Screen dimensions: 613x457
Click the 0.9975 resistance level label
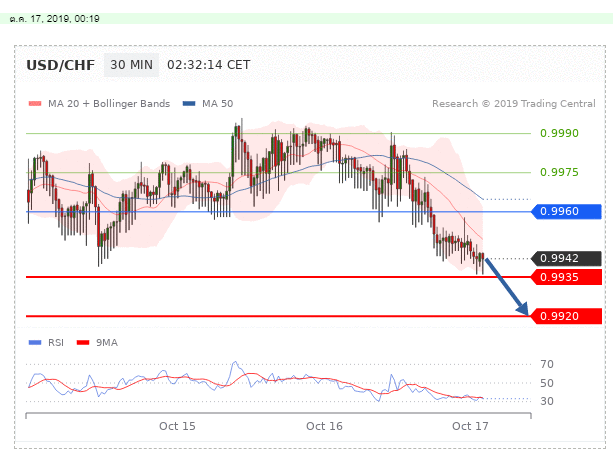pos(559,172)
